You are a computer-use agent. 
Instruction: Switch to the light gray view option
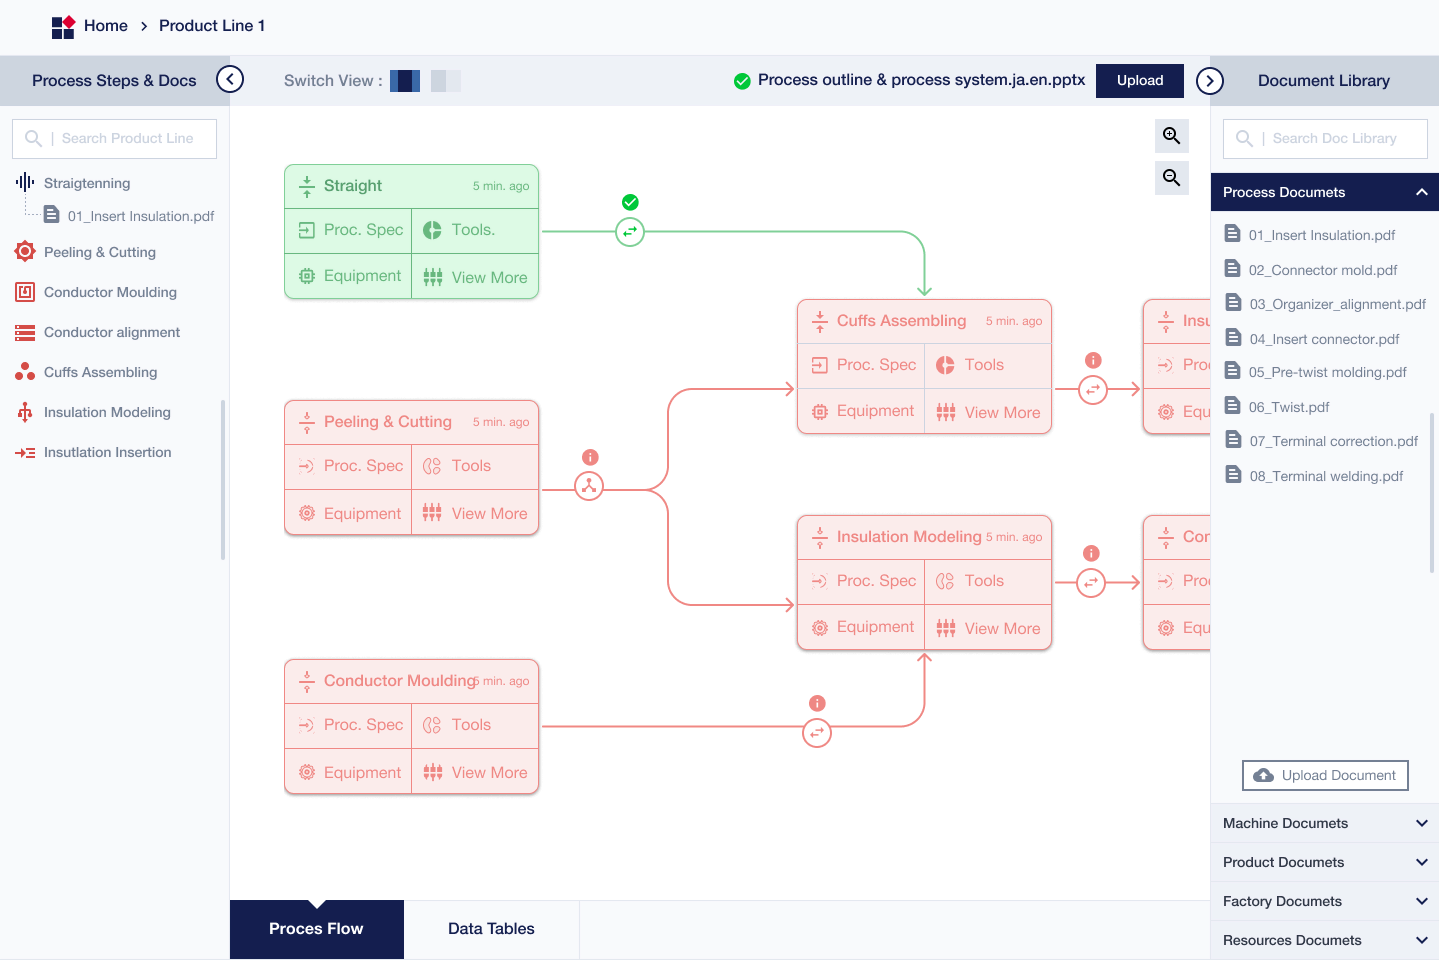click(446, 81)
